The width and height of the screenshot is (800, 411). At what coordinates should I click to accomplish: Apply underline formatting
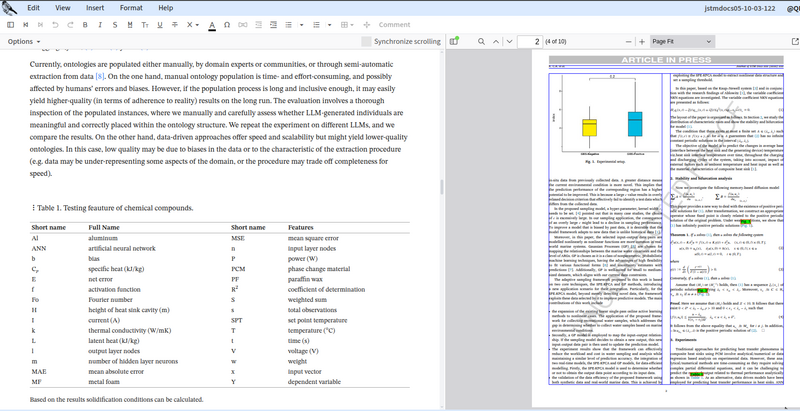coord(160,24)
